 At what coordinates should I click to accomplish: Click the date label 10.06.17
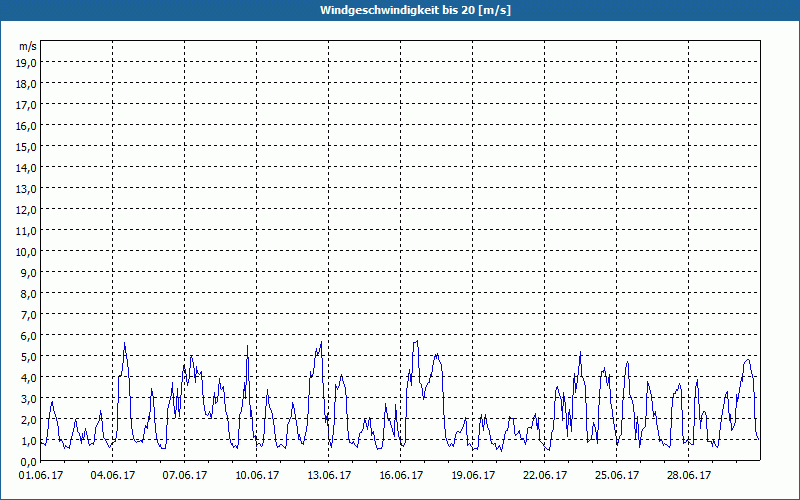click(x=257, y=476)
